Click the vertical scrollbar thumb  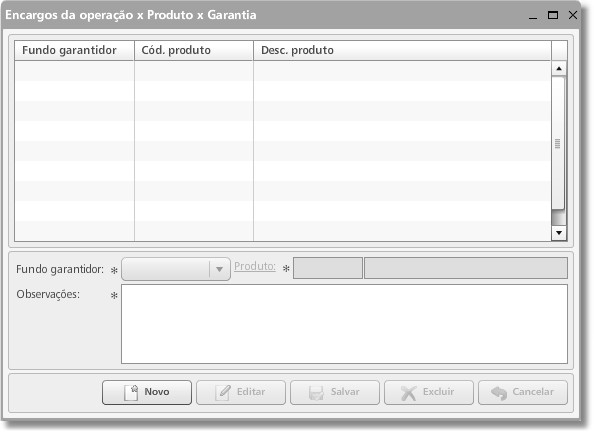558,143
